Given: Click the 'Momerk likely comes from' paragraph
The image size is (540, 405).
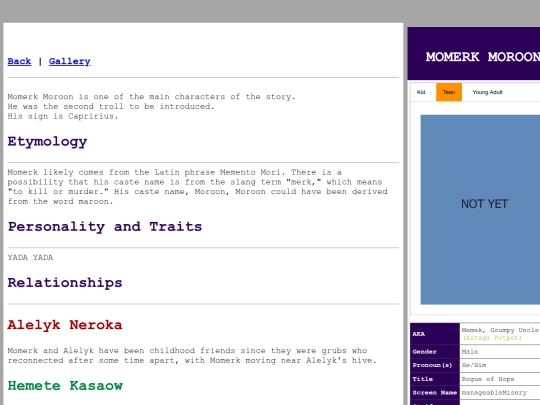Looking at the screenshot, I should click(x=198, y=187).
